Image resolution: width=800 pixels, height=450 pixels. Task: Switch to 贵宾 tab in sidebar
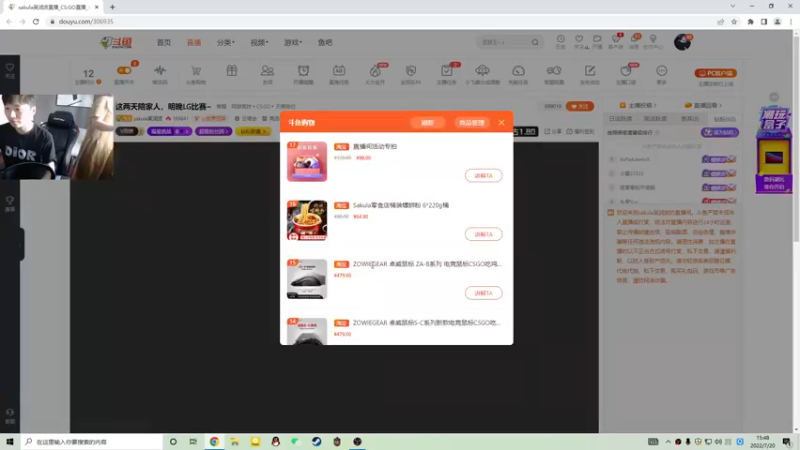[689, 118]
